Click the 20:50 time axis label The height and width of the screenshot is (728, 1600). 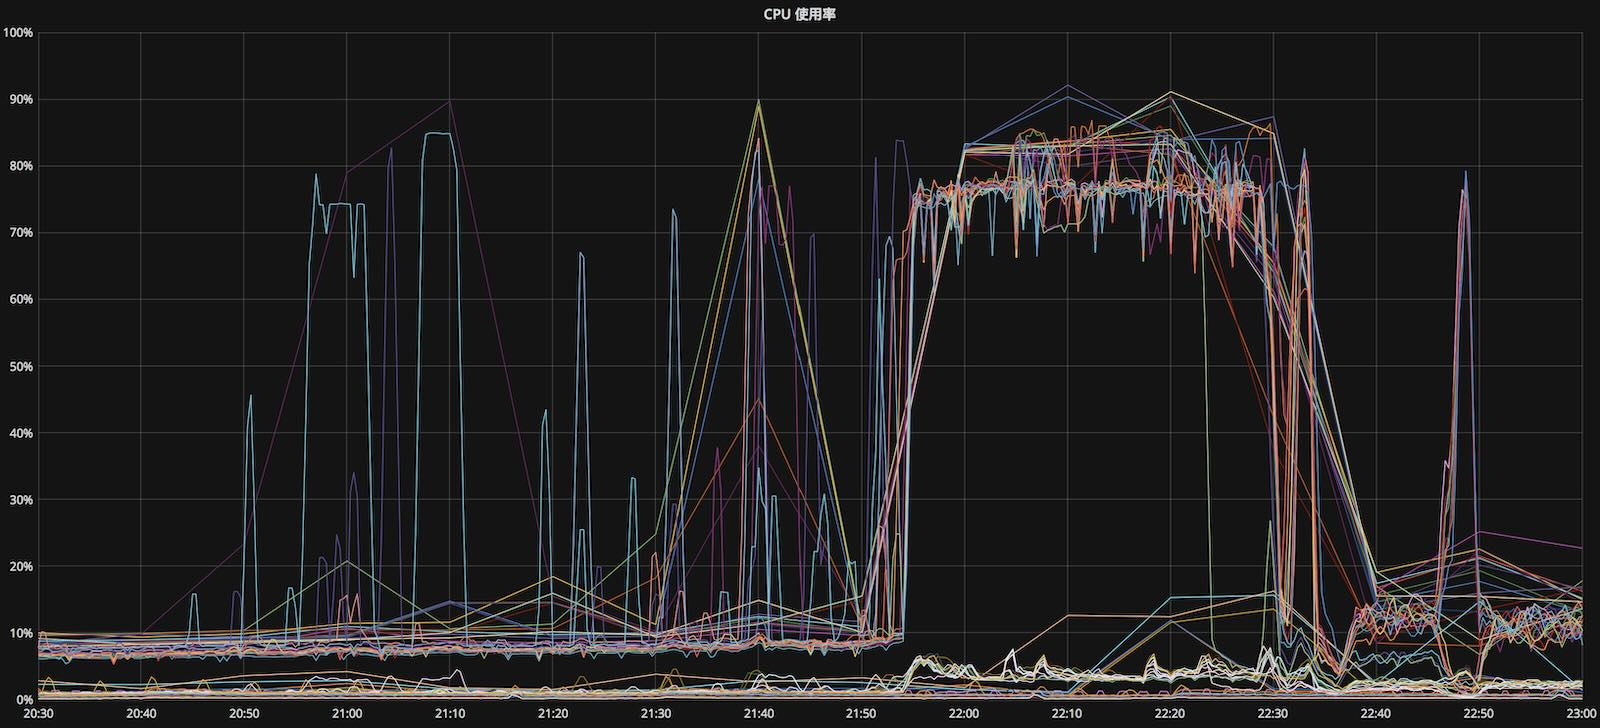(244, 714)
